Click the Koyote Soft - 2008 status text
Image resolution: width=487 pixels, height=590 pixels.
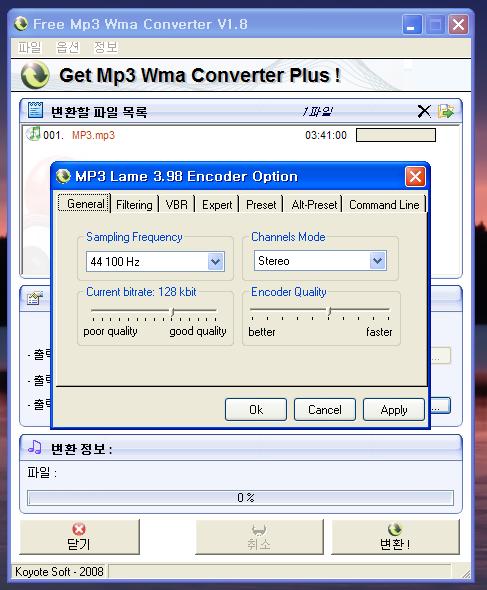click(x=59, y=572)
